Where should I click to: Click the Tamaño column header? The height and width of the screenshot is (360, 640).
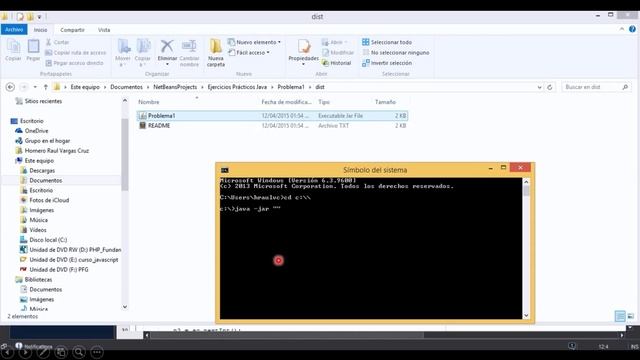[x=385, y=102]
